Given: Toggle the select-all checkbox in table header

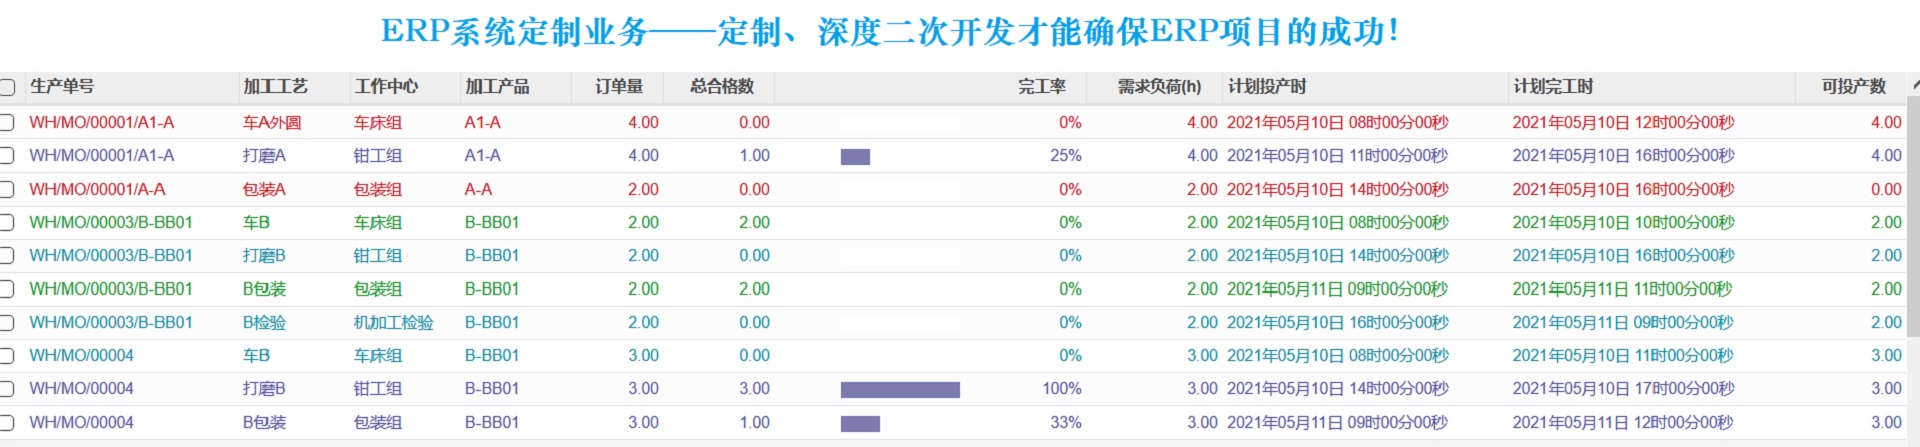Looking at the screenshot, I should (7, 88).
